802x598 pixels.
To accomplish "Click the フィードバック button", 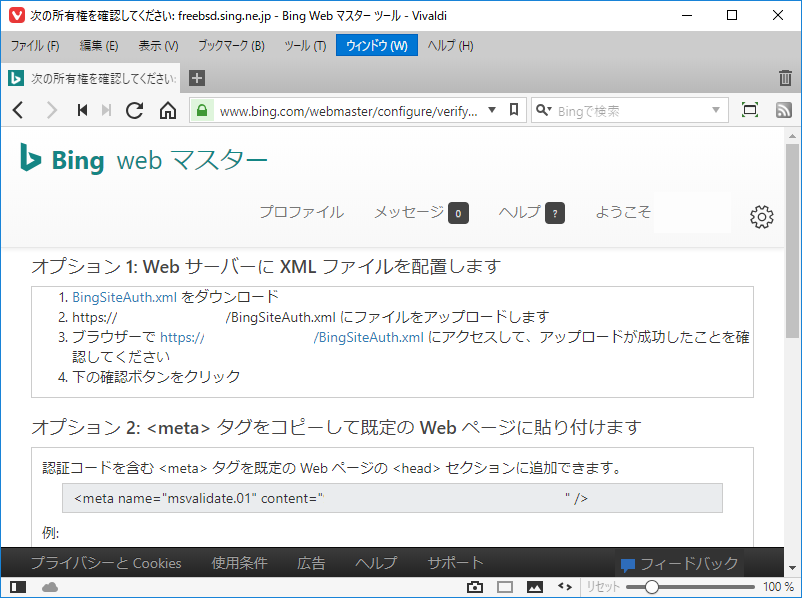I will tap(679, 564).
